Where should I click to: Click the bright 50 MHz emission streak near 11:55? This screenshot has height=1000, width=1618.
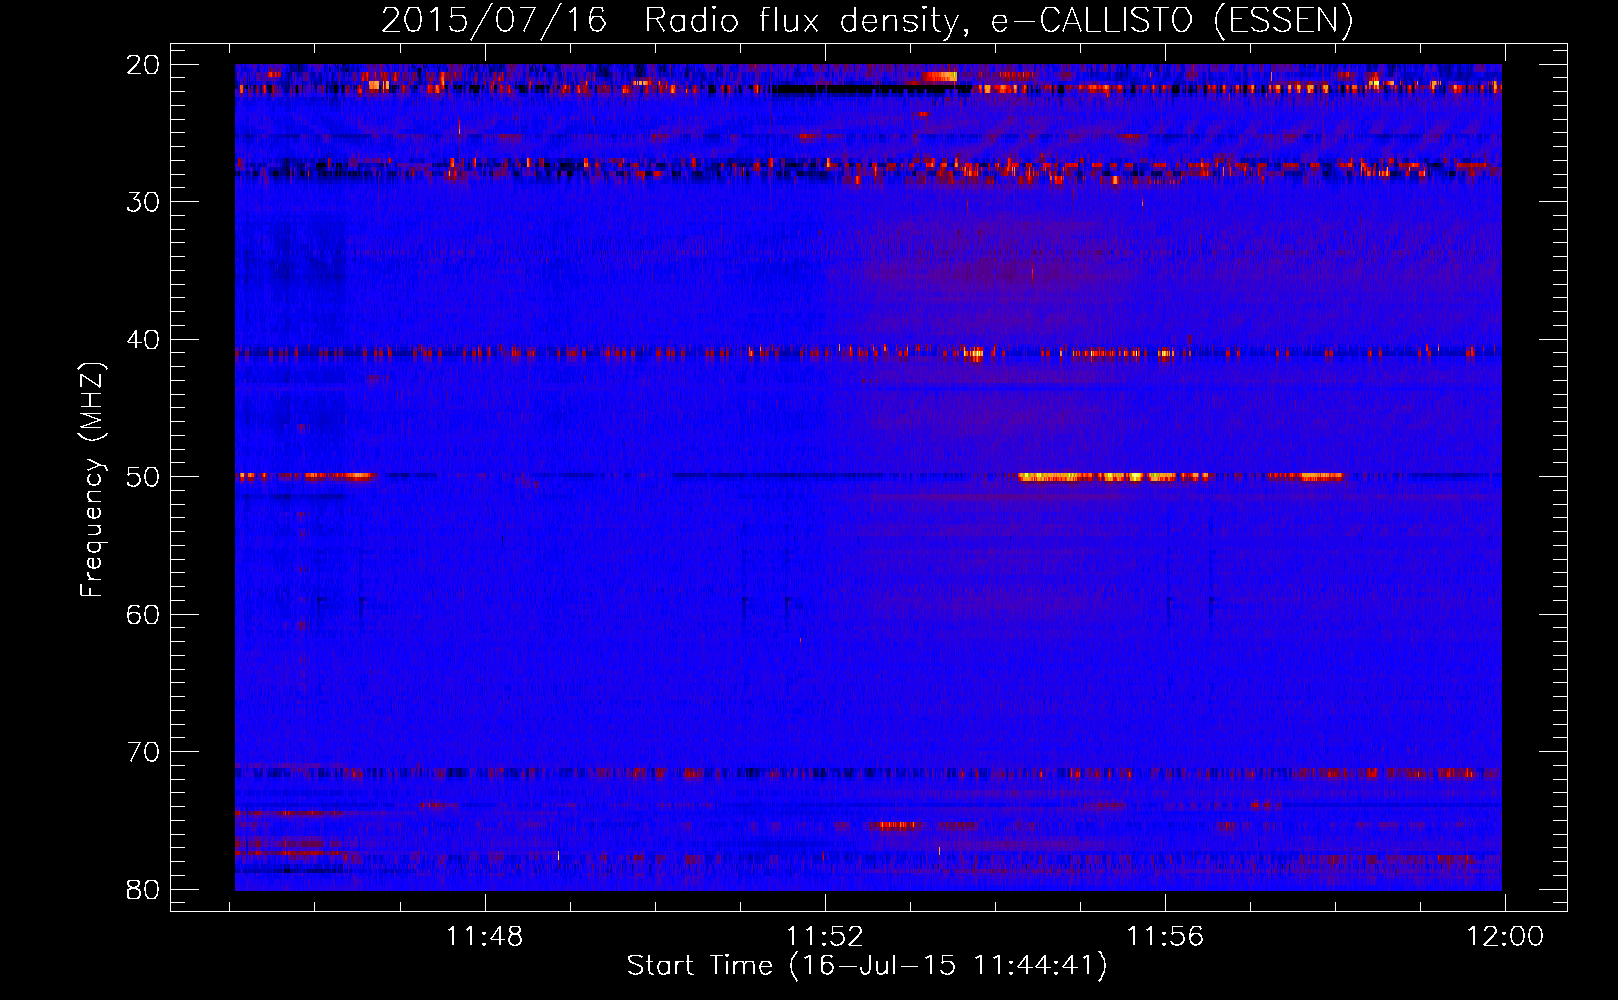(x=1113, y=477)
